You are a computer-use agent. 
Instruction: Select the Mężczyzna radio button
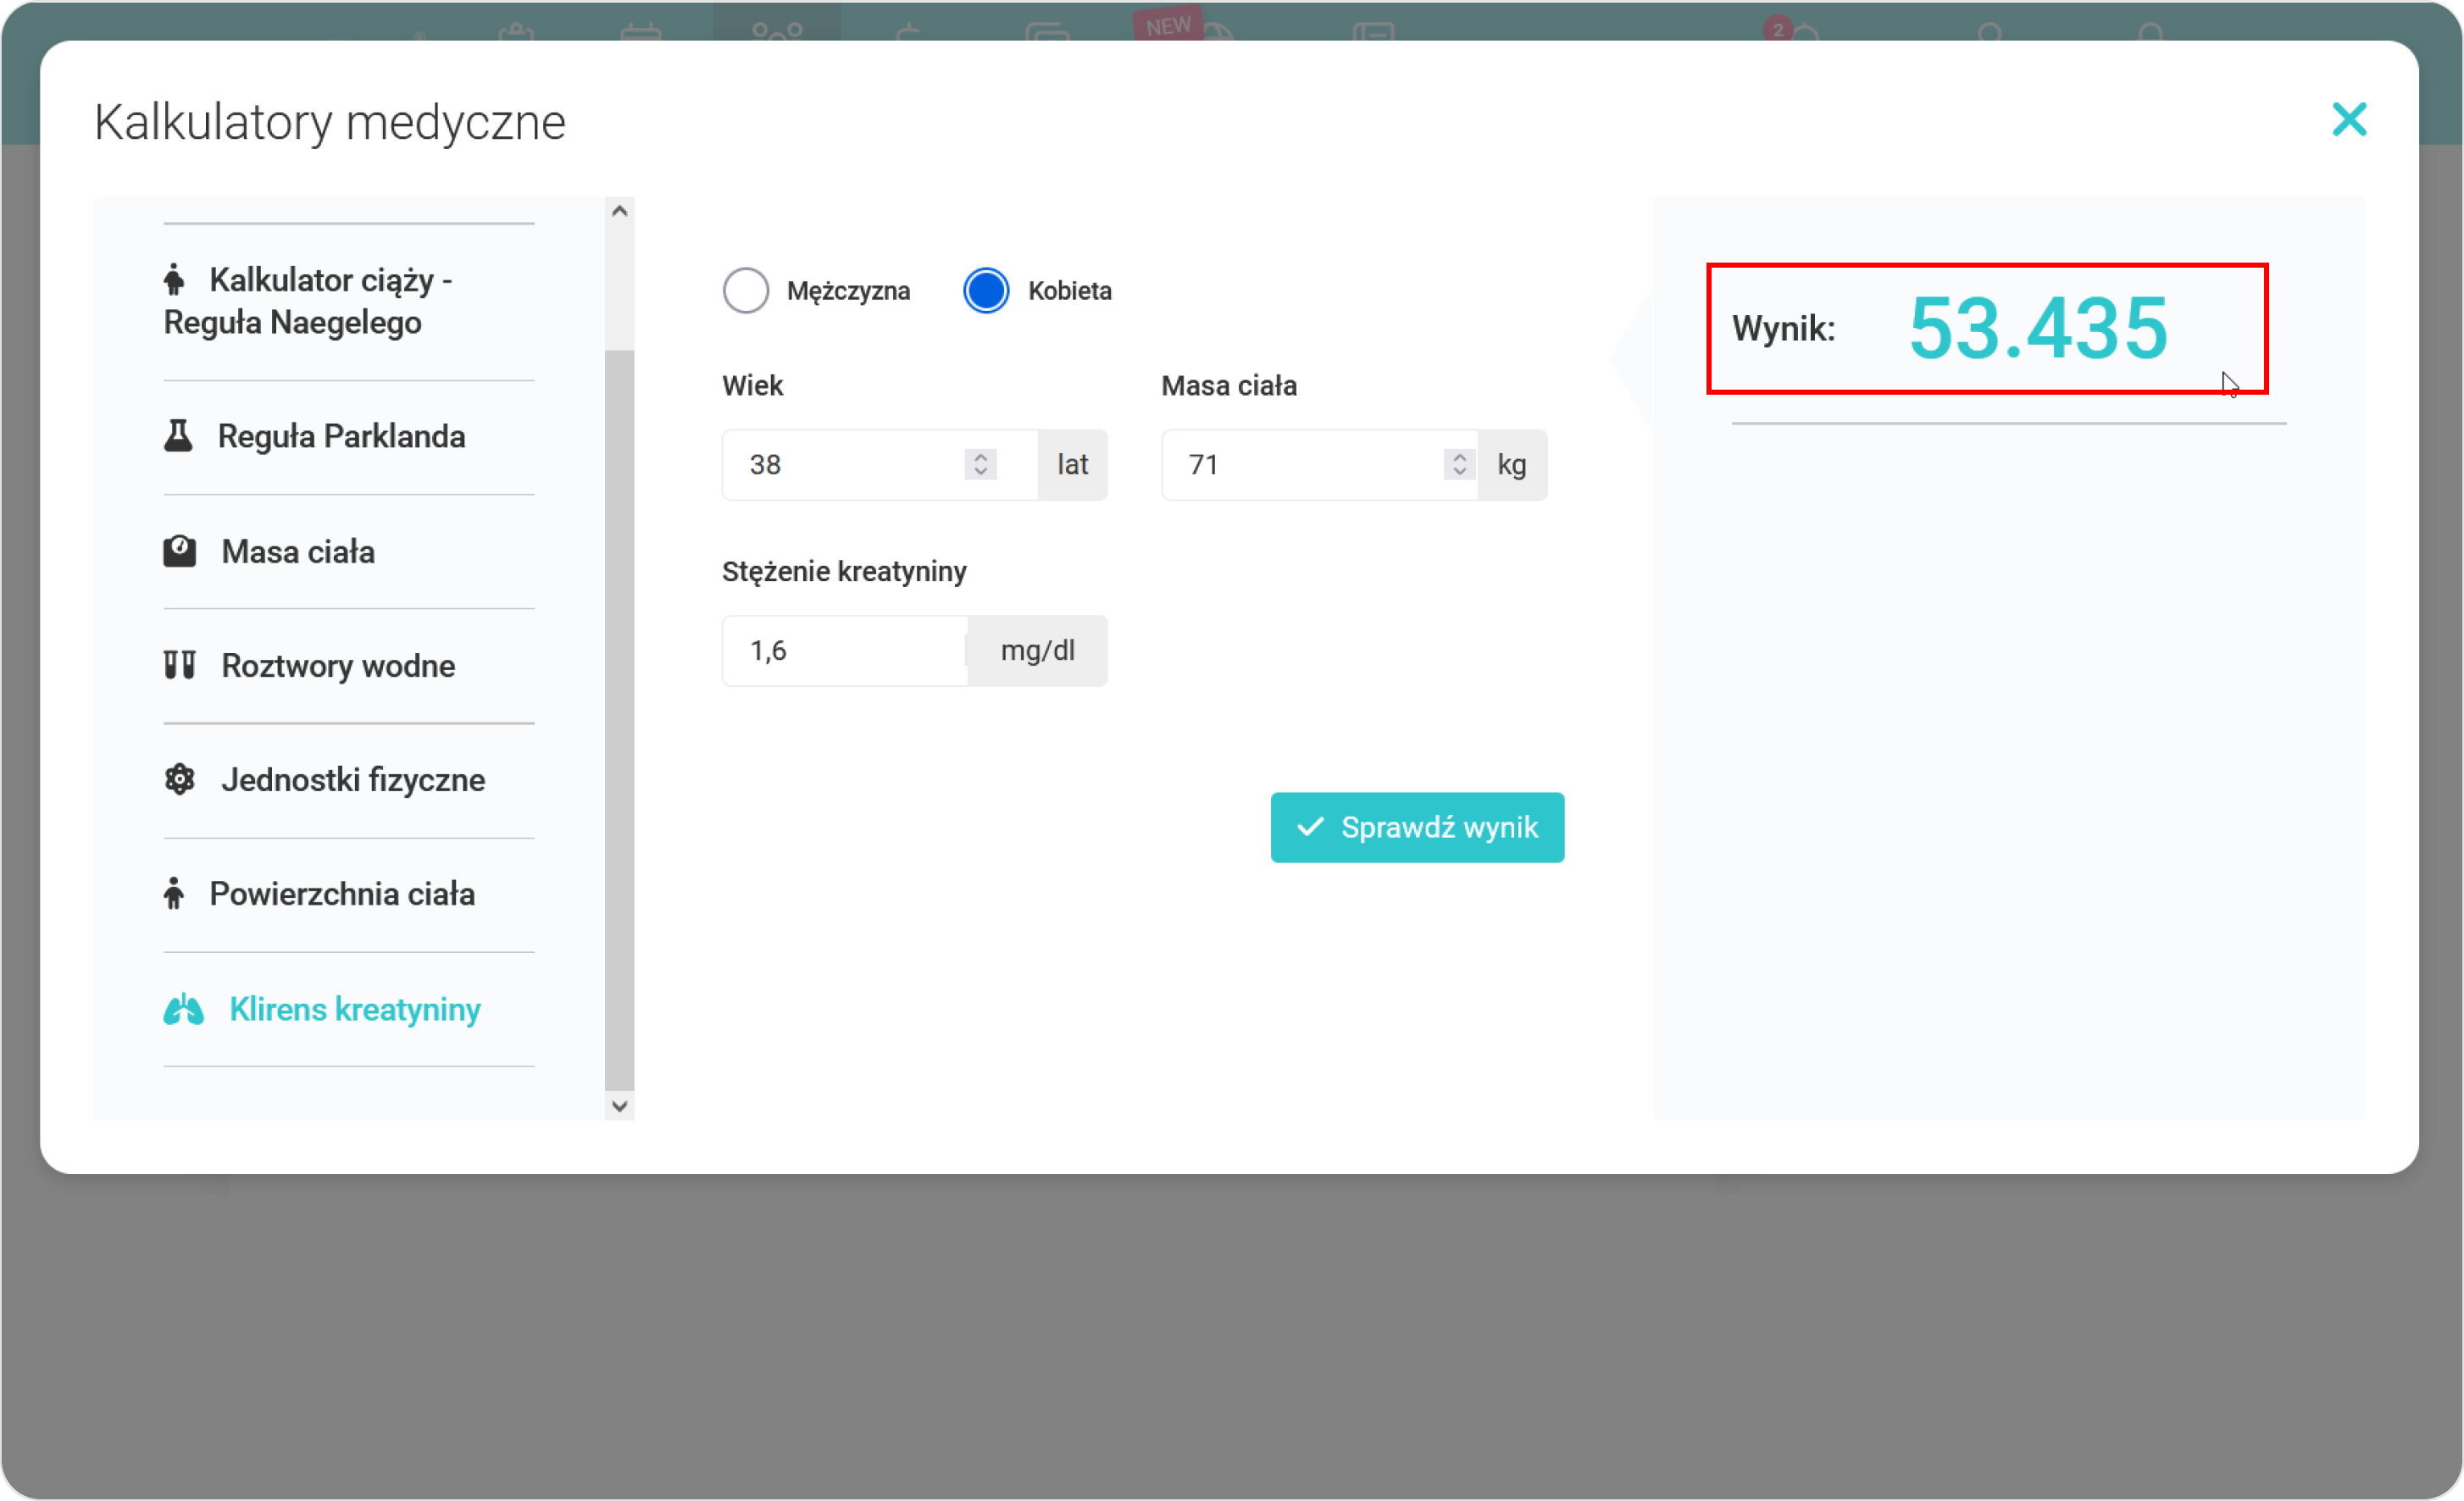click(746, 291)
